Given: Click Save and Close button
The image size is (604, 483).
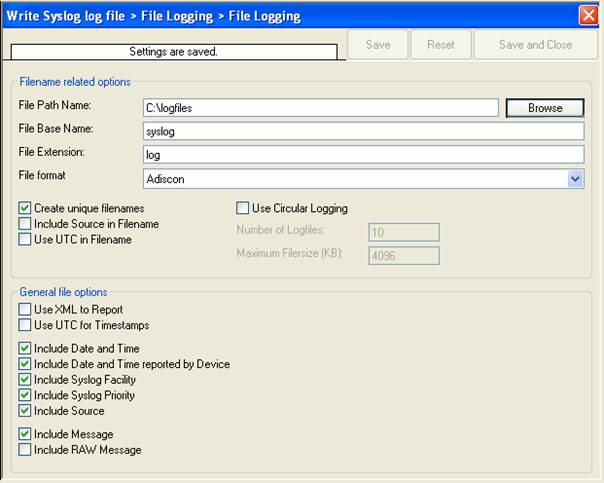Looking at the screenshot, I should (x=535, y=45).
